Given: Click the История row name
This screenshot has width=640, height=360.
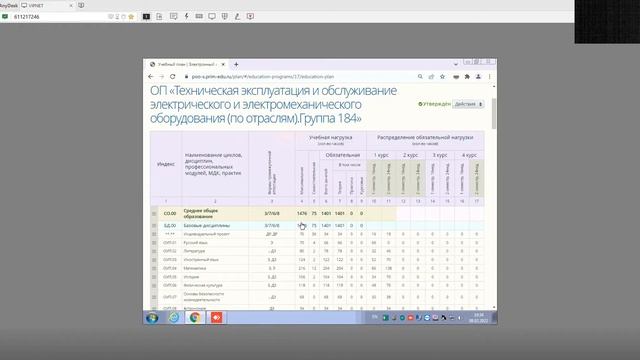Looking at the screenshot, I should pos(191,277).
